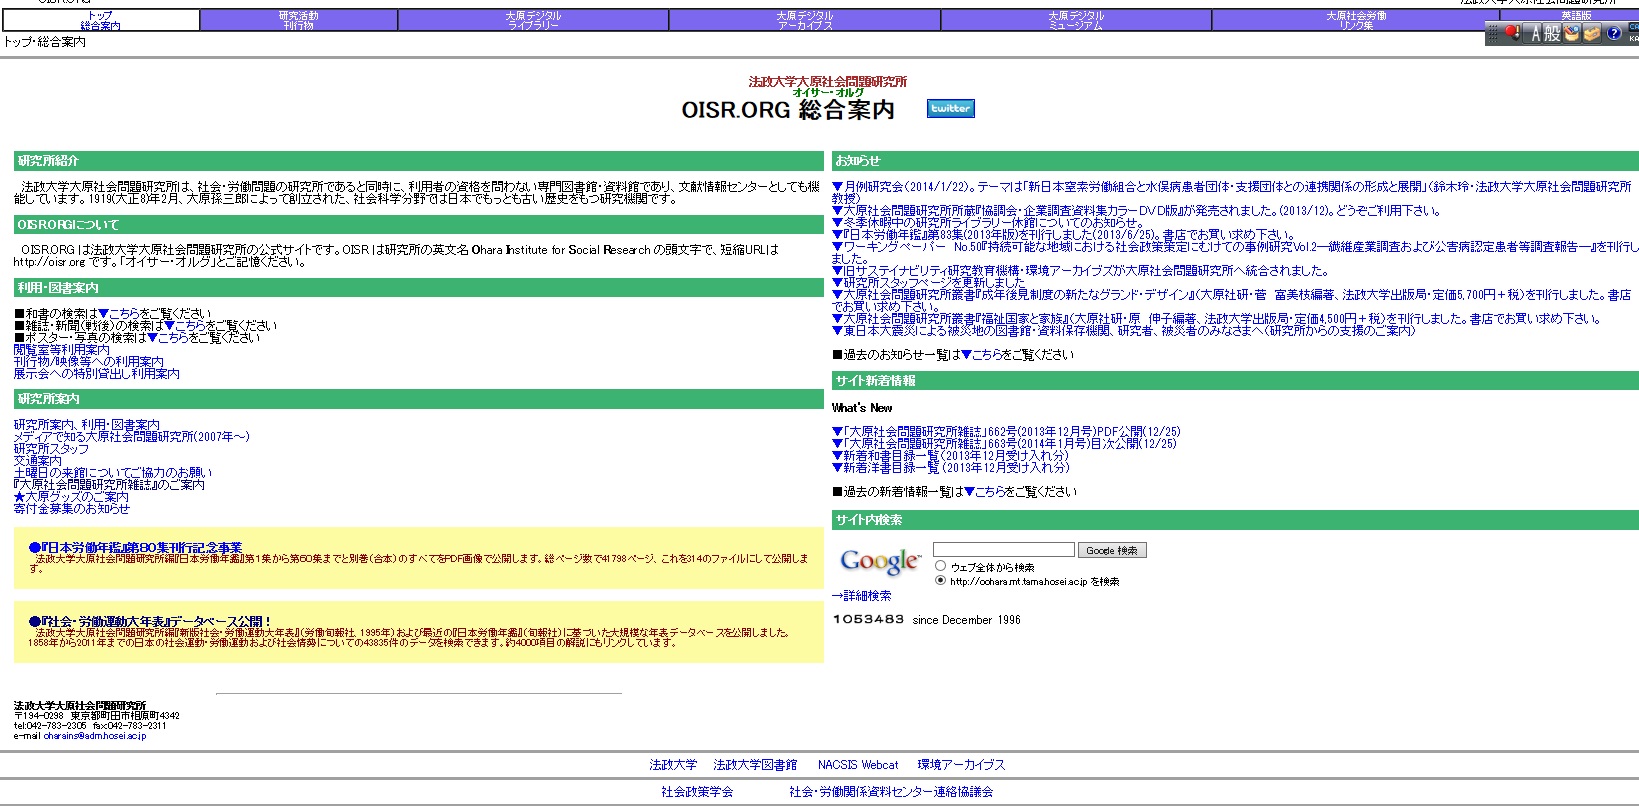
Task: Open the '閲覧室等利用案内' link
Action: (x=62, y=350)
